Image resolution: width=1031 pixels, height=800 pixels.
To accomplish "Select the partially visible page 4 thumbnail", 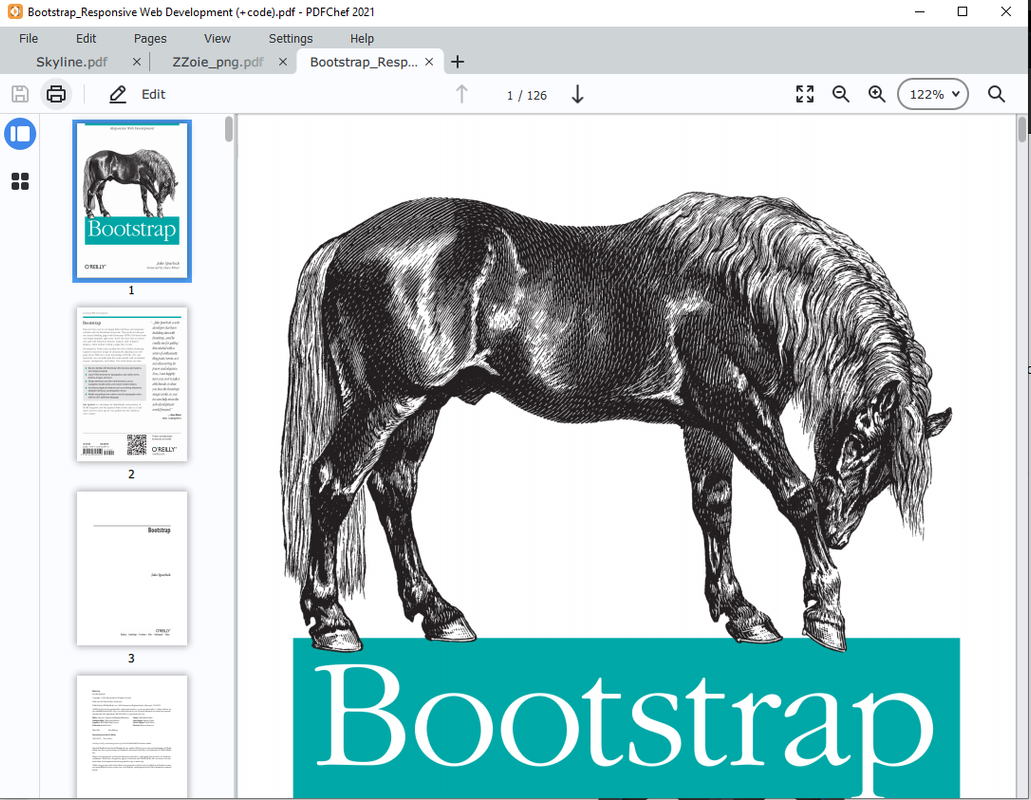I will pos(132,736).
